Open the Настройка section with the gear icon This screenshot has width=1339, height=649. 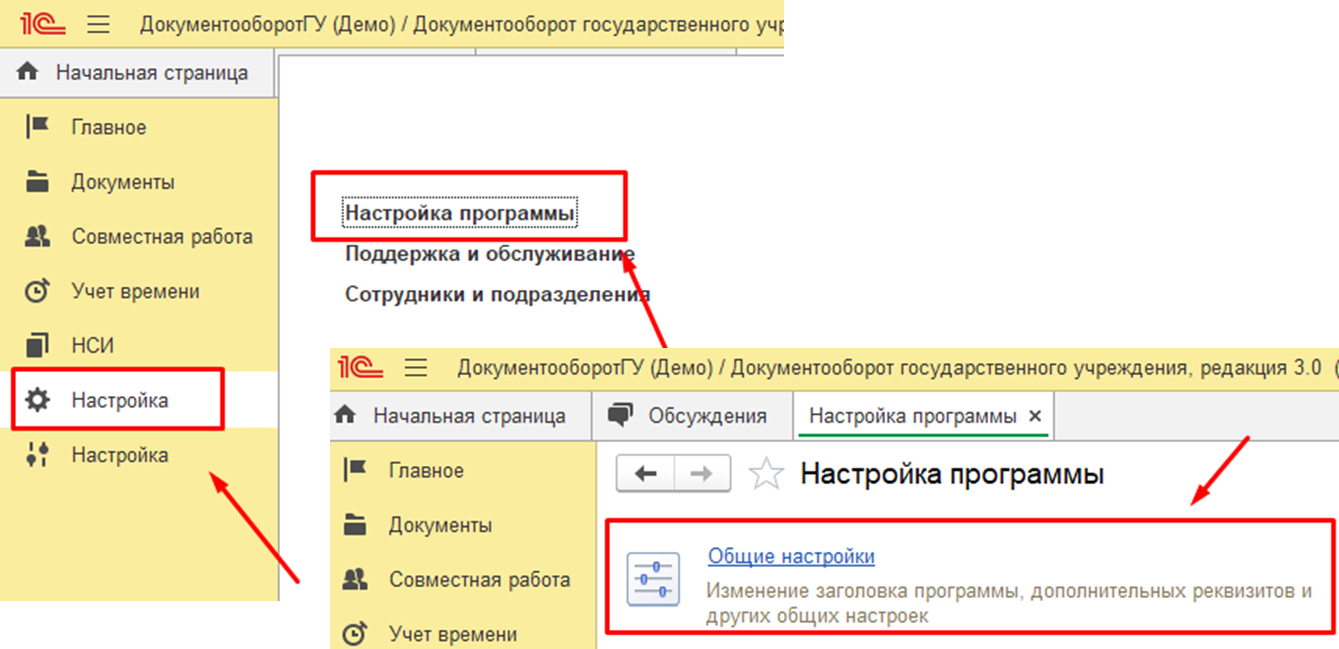(120, 401)
